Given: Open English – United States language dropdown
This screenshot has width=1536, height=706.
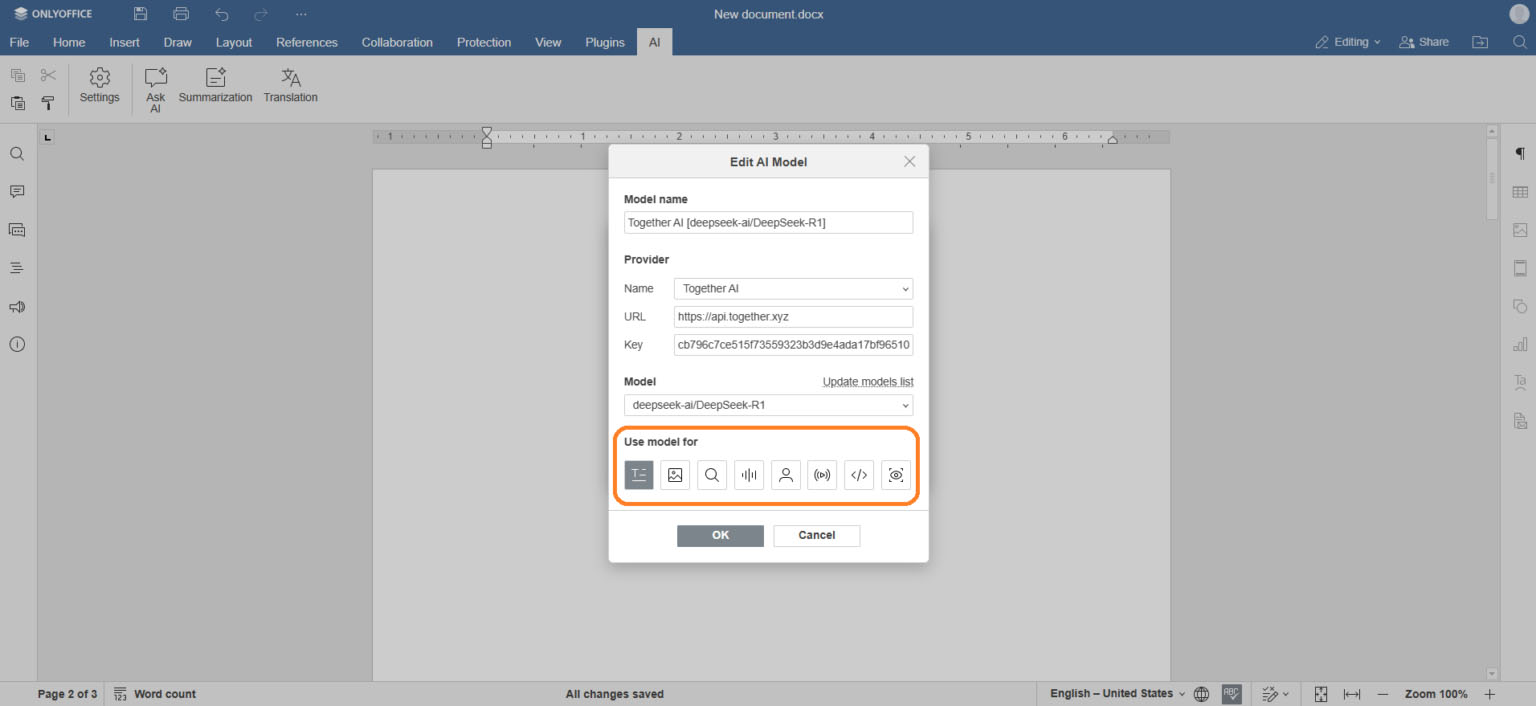Looking at the screenshot, I should point(1118,694).
